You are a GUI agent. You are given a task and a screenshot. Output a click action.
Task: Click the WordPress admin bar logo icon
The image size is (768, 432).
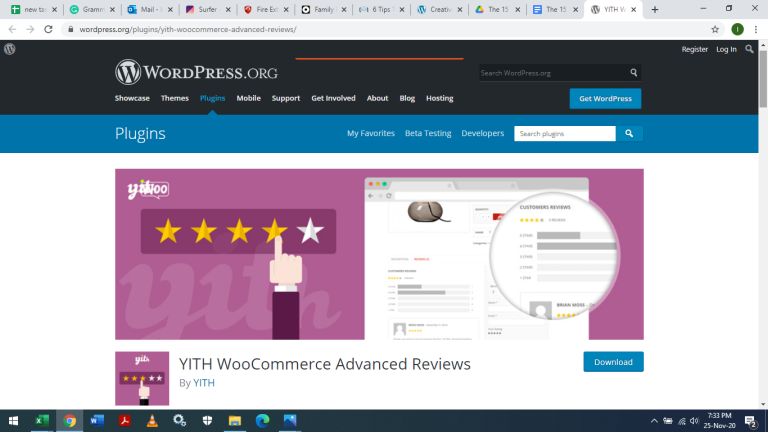click(x=9, y=49)
